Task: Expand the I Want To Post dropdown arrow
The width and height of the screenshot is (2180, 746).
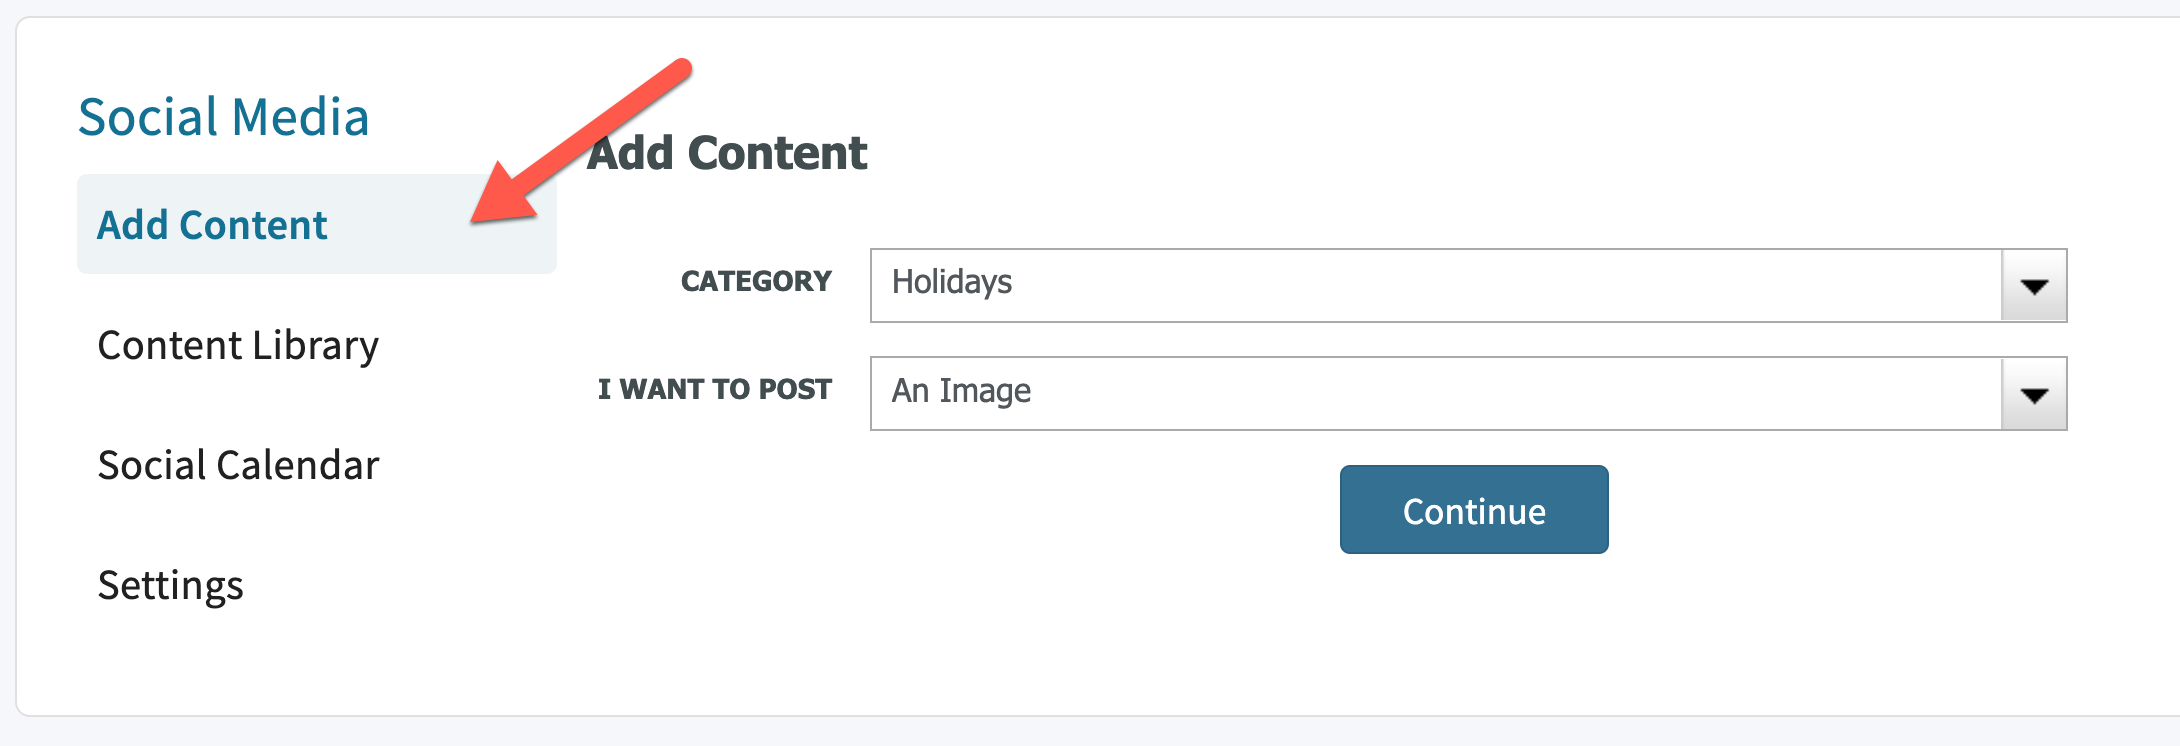Action: tap(2034, 394)
